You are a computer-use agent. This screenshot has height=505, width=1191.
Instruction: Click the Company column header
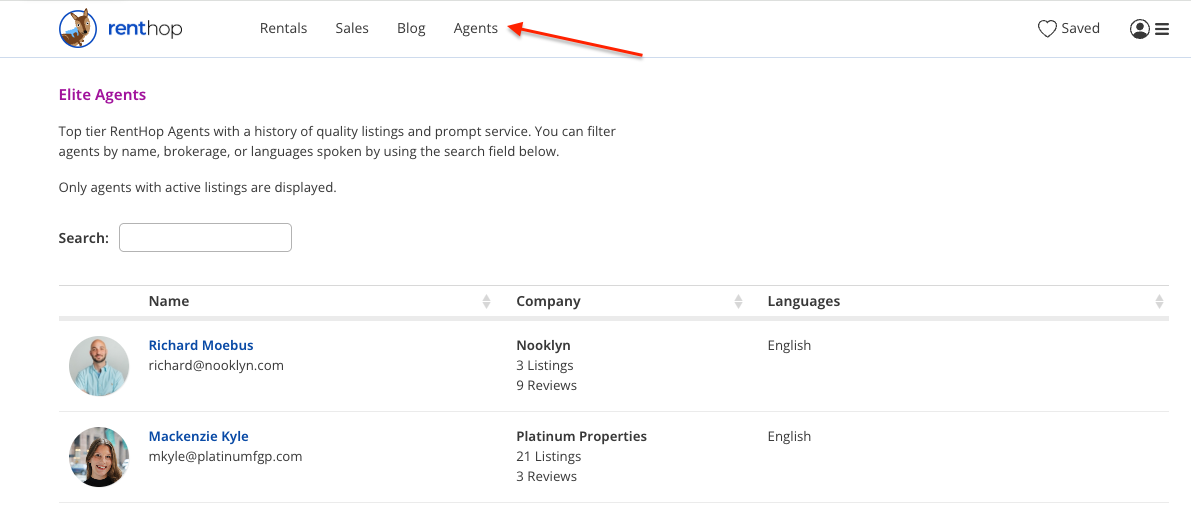click(548, 301)
